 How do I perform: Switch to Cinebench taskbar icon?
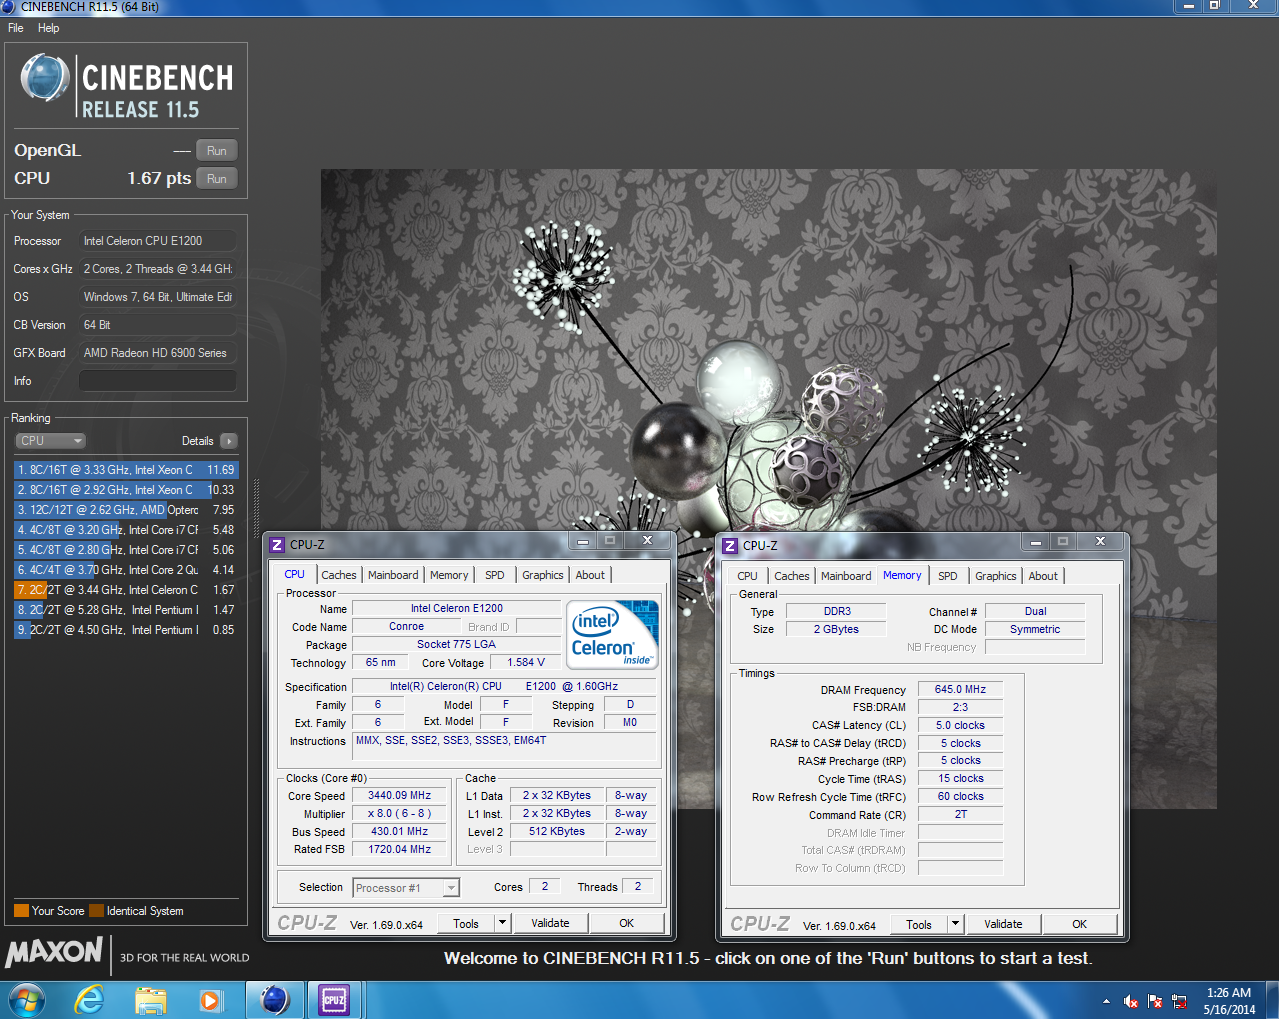coord(274,1000)
